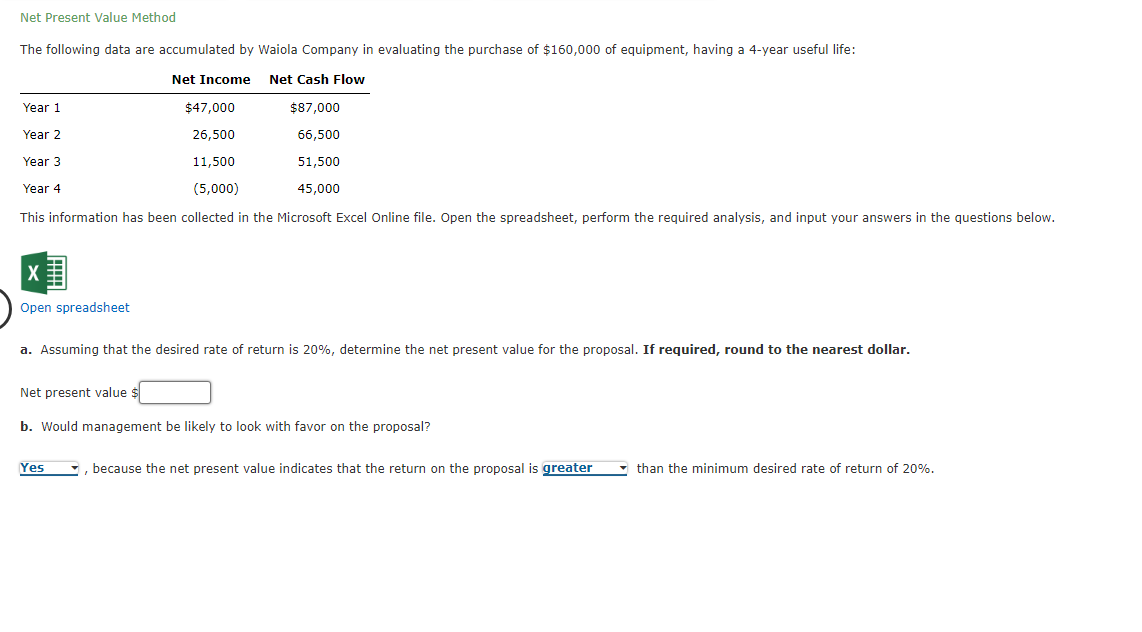
Task: Open the dropdown arrow beside greater
Action: tap(621, 468)
